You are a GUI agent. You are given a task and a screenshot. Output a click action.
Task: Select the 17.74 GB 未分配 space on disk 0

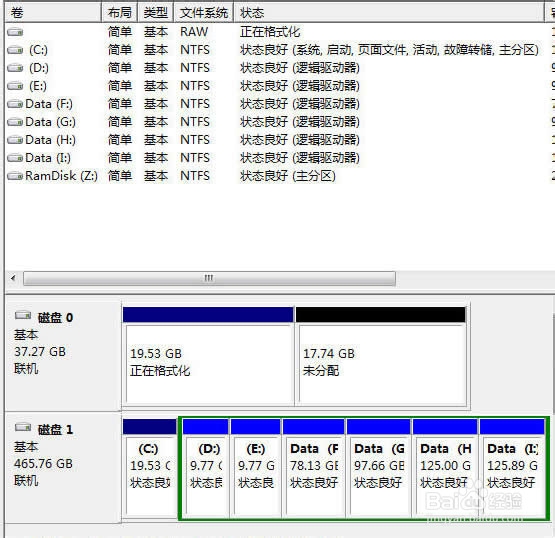tap(382, 356)
